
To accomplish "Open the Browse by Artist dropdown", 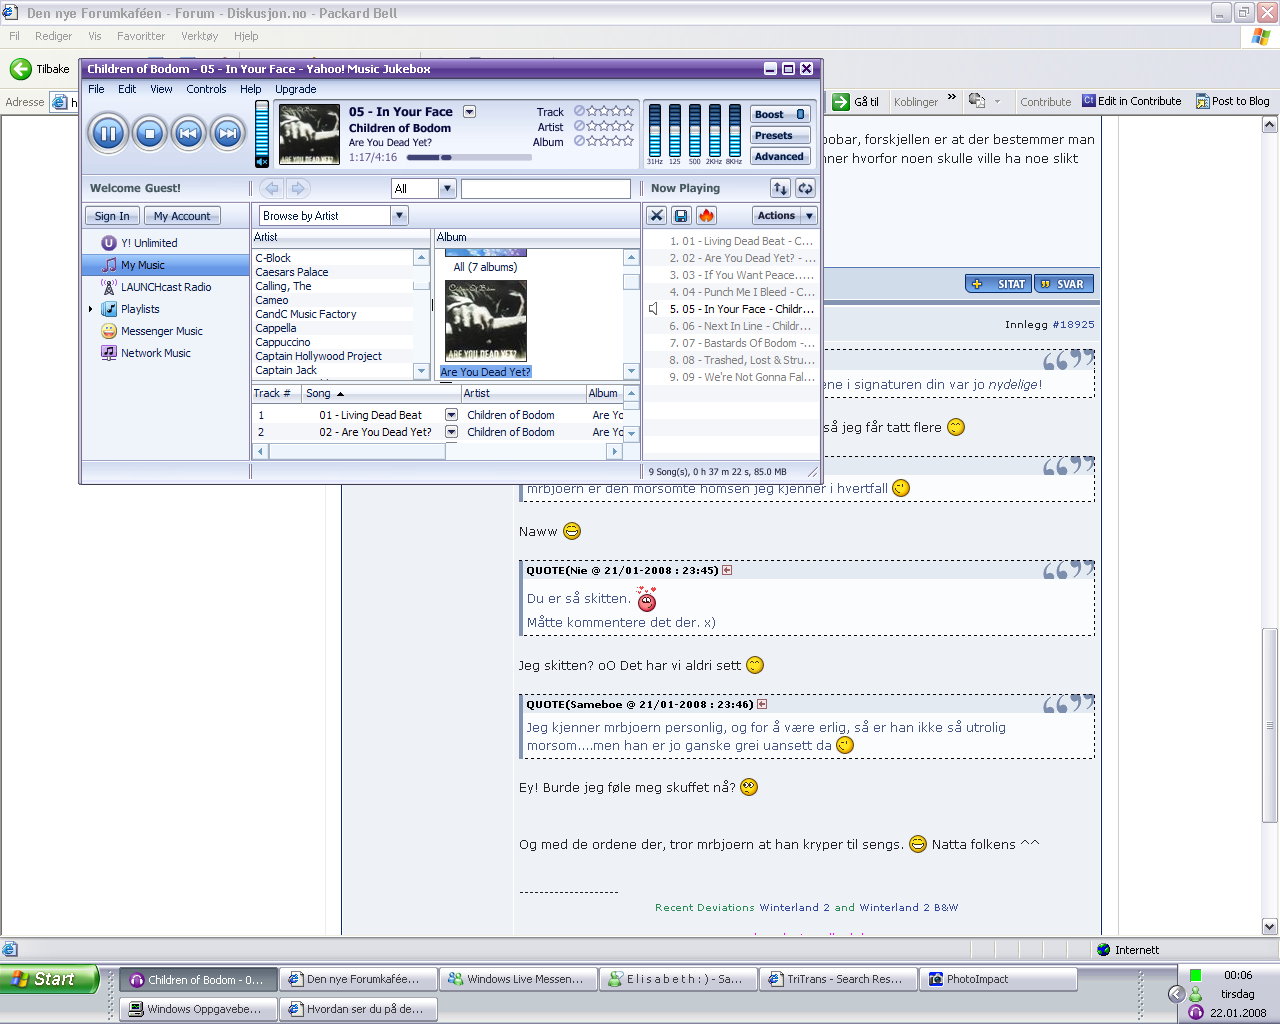I will point(399,215).
